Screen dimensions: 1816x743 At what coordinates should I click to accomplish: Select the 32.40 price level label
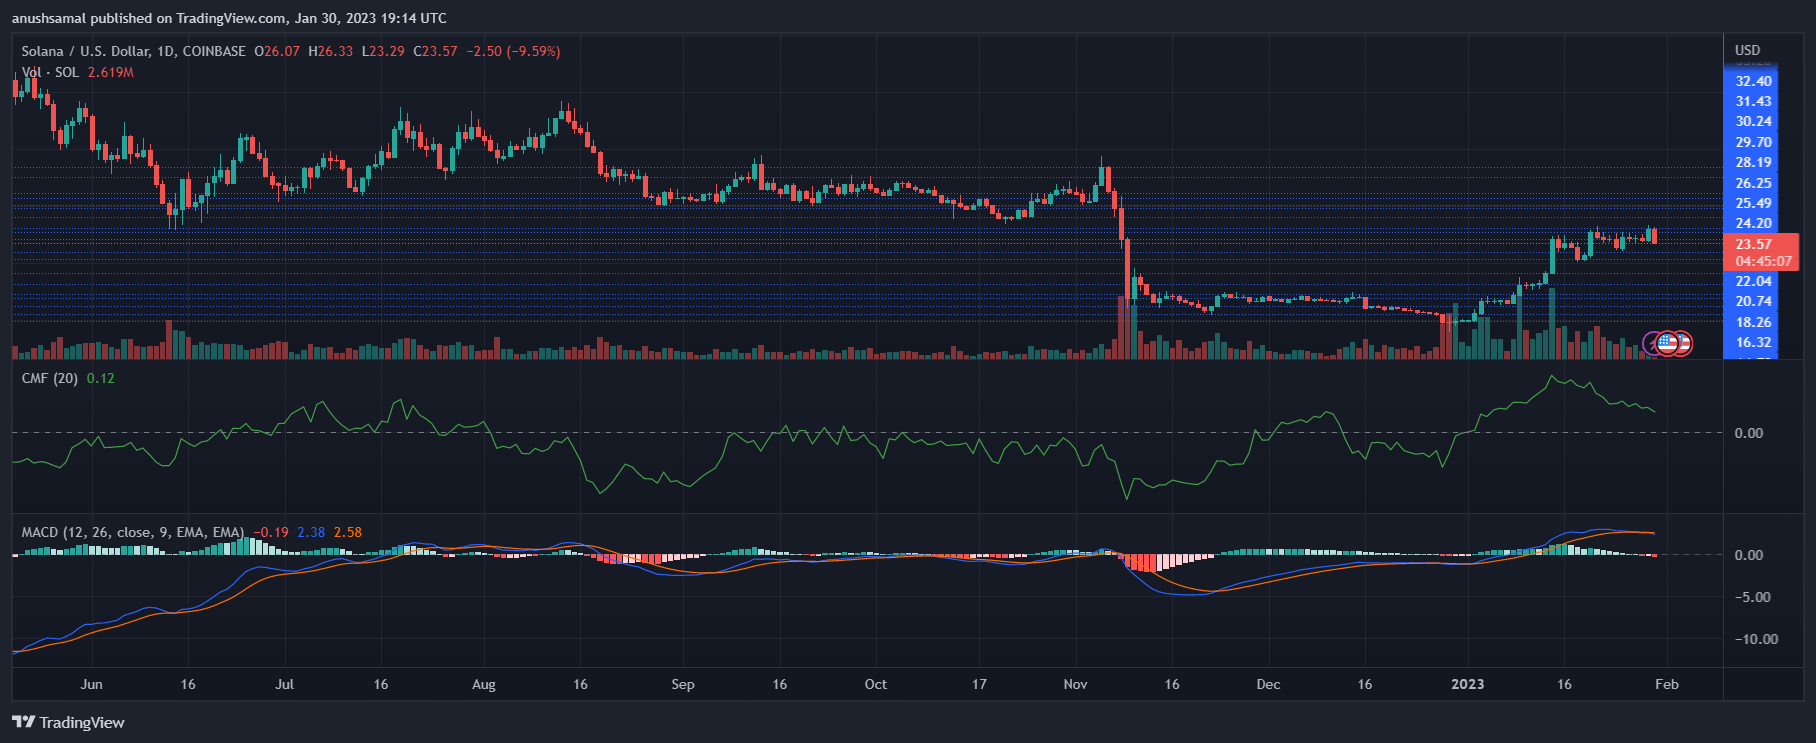[x=1753, y=81]
